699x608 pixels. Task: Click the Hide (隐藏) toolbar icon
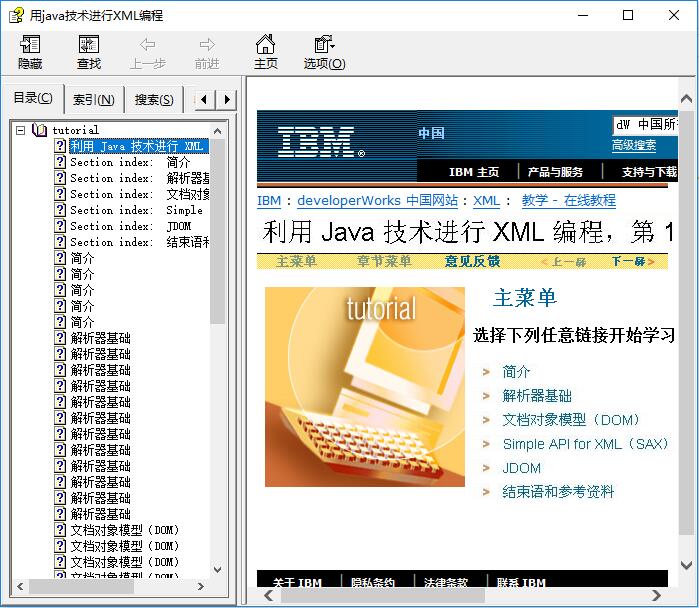pos(30,45)
